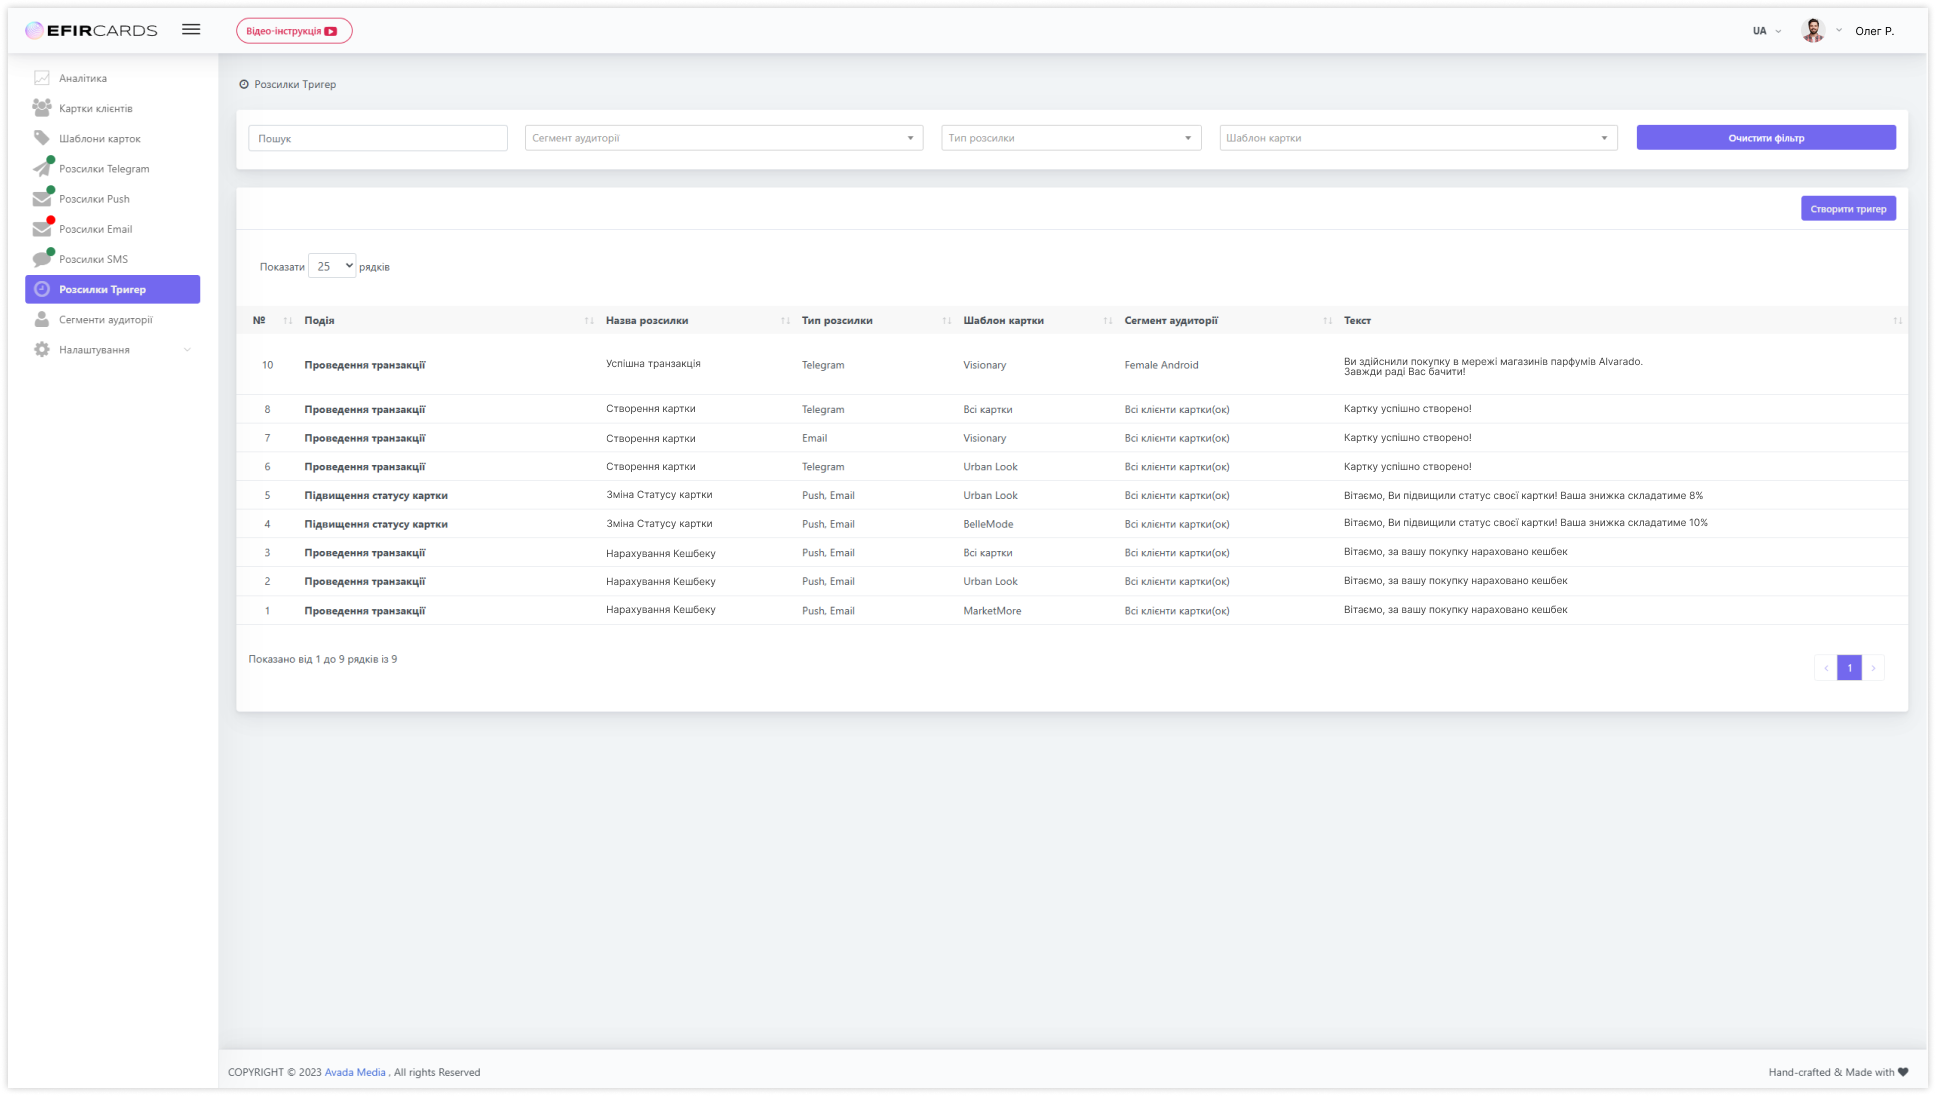Click user avatar picture in header
Viewport: 1936px width, 1096px height.
1812,31
